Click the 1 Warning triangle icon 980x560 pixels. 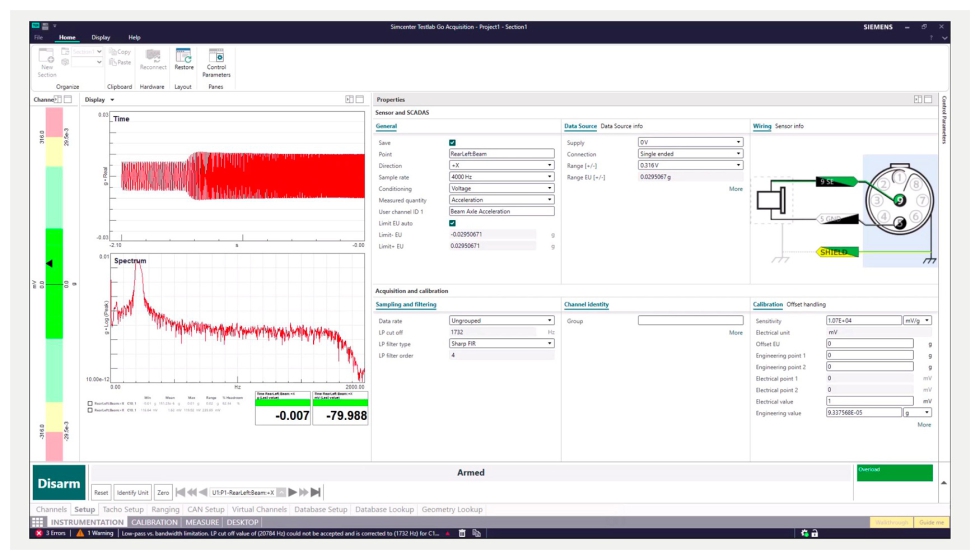tap(80, 533)
